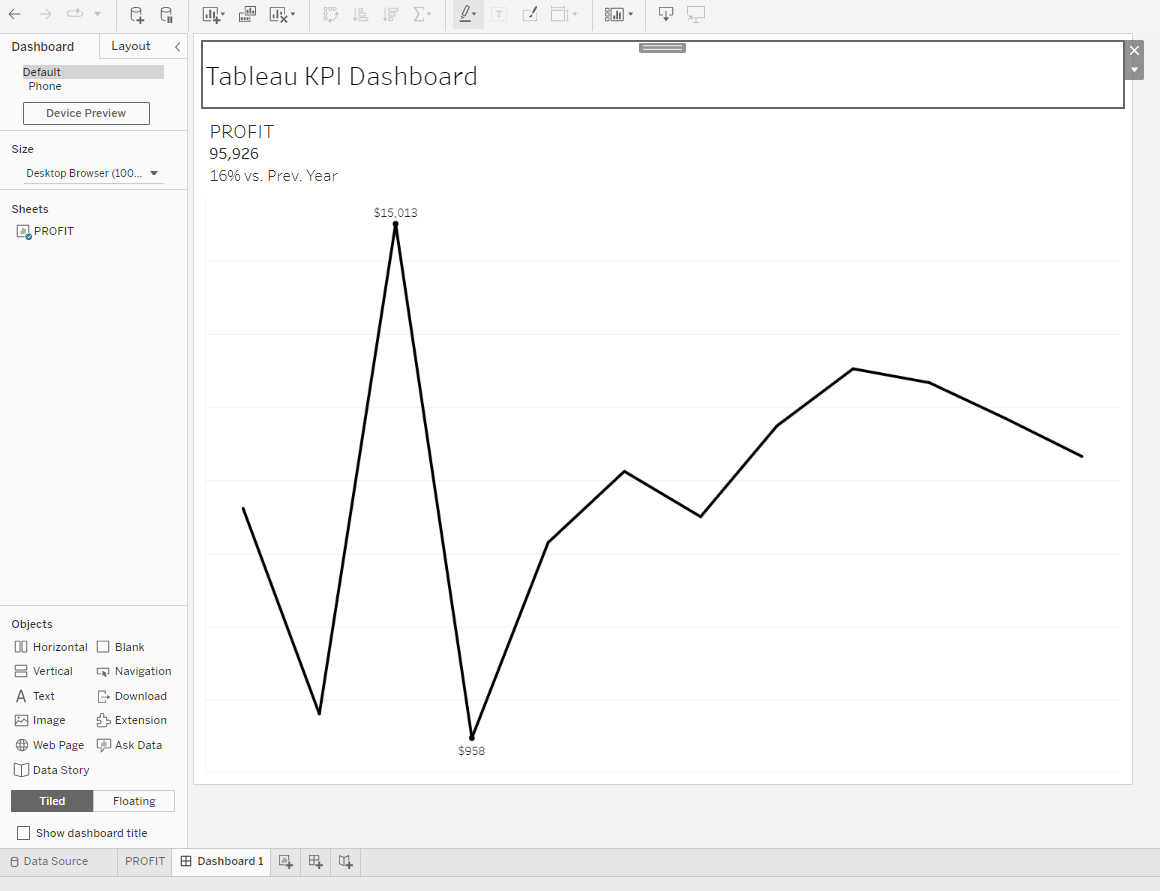Click the Duplicate sheet icon
Image resolution: width=1160 pixels, height=891 pixels.
point(247,15)
